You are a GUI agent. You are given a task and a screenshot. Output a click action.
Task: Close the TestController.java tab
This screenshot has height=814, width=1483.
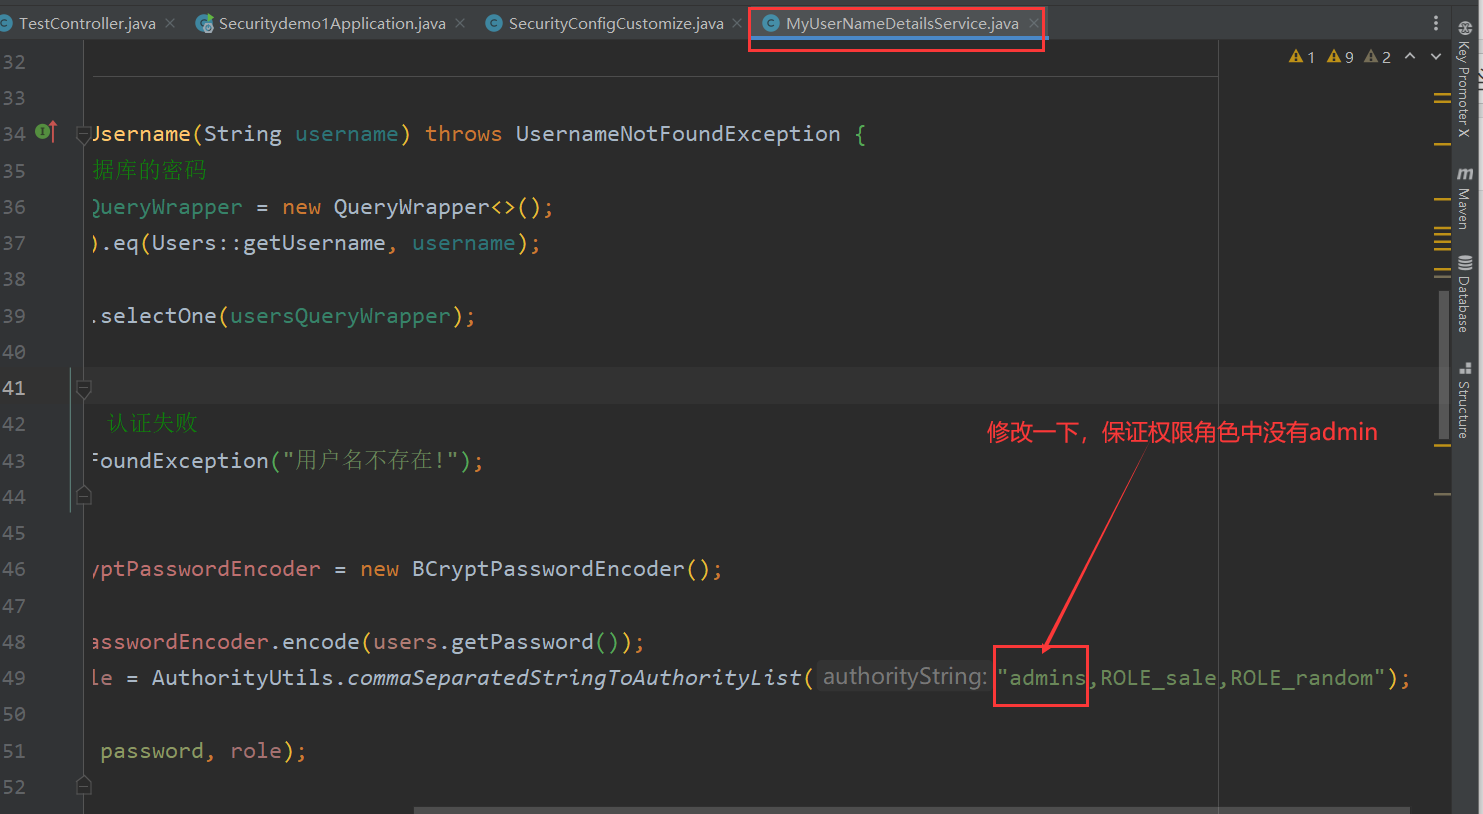pyautogui.click(x=170, y=23)
